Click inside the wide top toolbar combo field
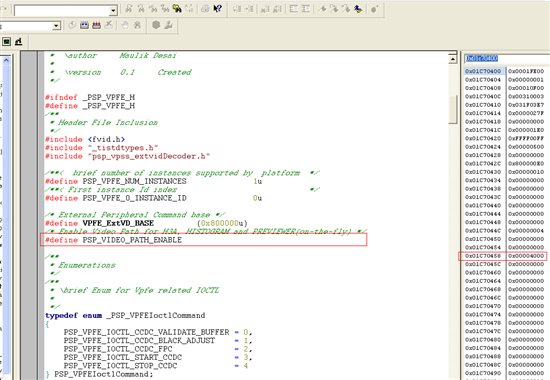This screenshot has height=380, width=550. [62, 11]
